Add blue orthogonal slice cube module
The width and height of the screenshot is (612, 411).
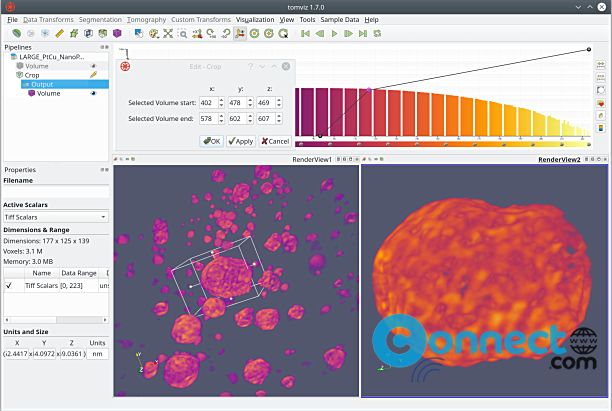pos(88,34)
